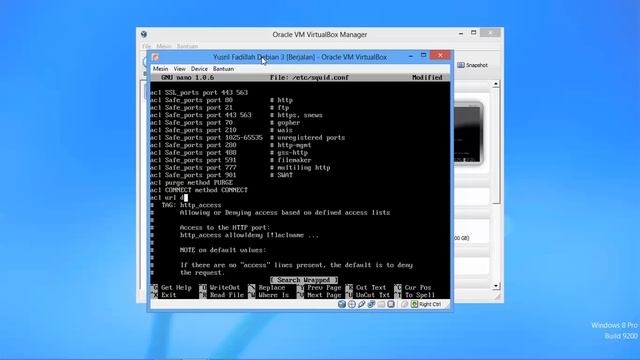This screenshot has width=640, height=360.
Task: Click the 'Modified' indicator in nano header
Action: pyautogui.click(x=427, y=78)
